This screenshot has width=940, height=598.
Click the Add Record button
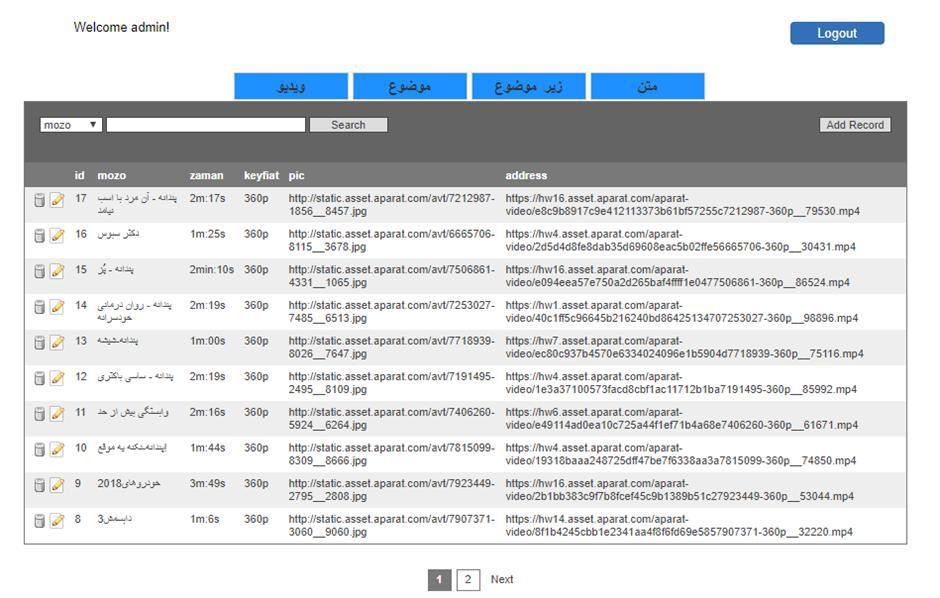click(x=855, y=125)
